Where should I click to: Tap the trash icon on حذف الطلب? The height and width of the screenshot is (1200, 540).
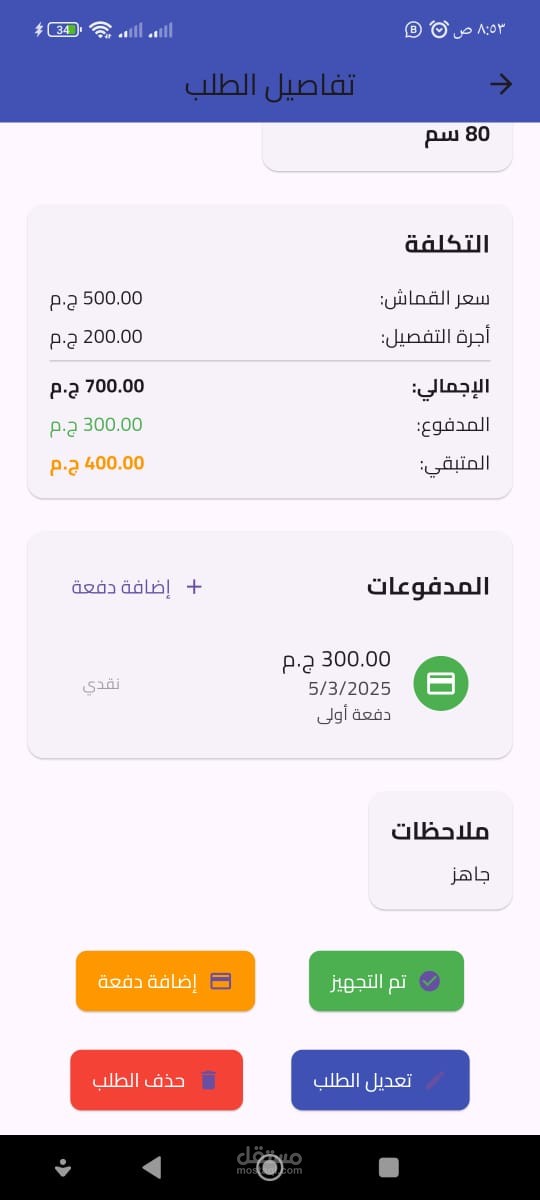[208, 1080]
